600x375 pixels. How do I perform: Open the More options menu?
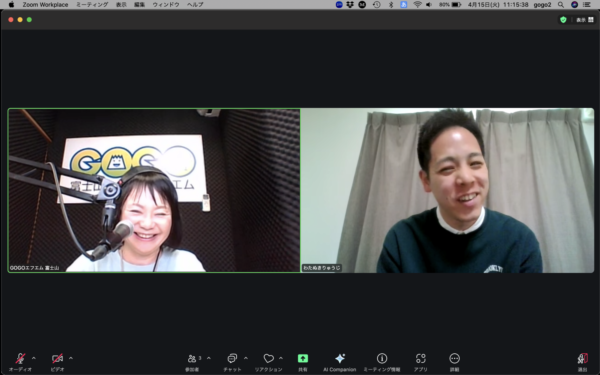click(x=455, y=362)
